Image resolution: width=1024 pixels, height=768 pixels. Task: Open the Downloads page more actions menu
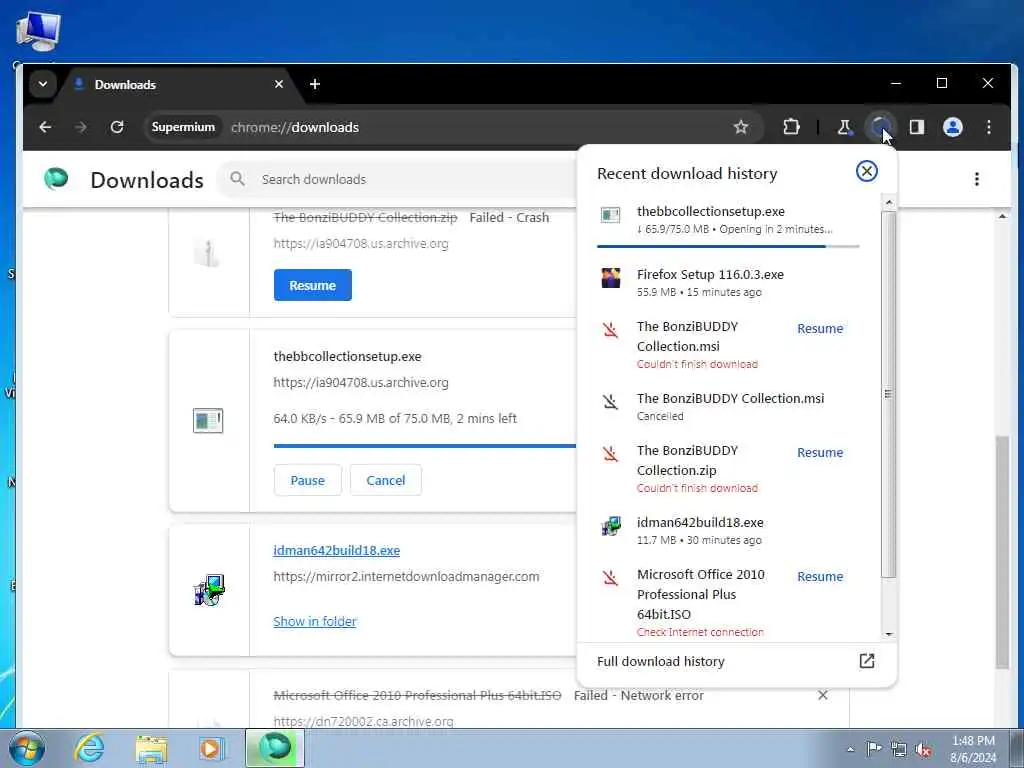977,179
